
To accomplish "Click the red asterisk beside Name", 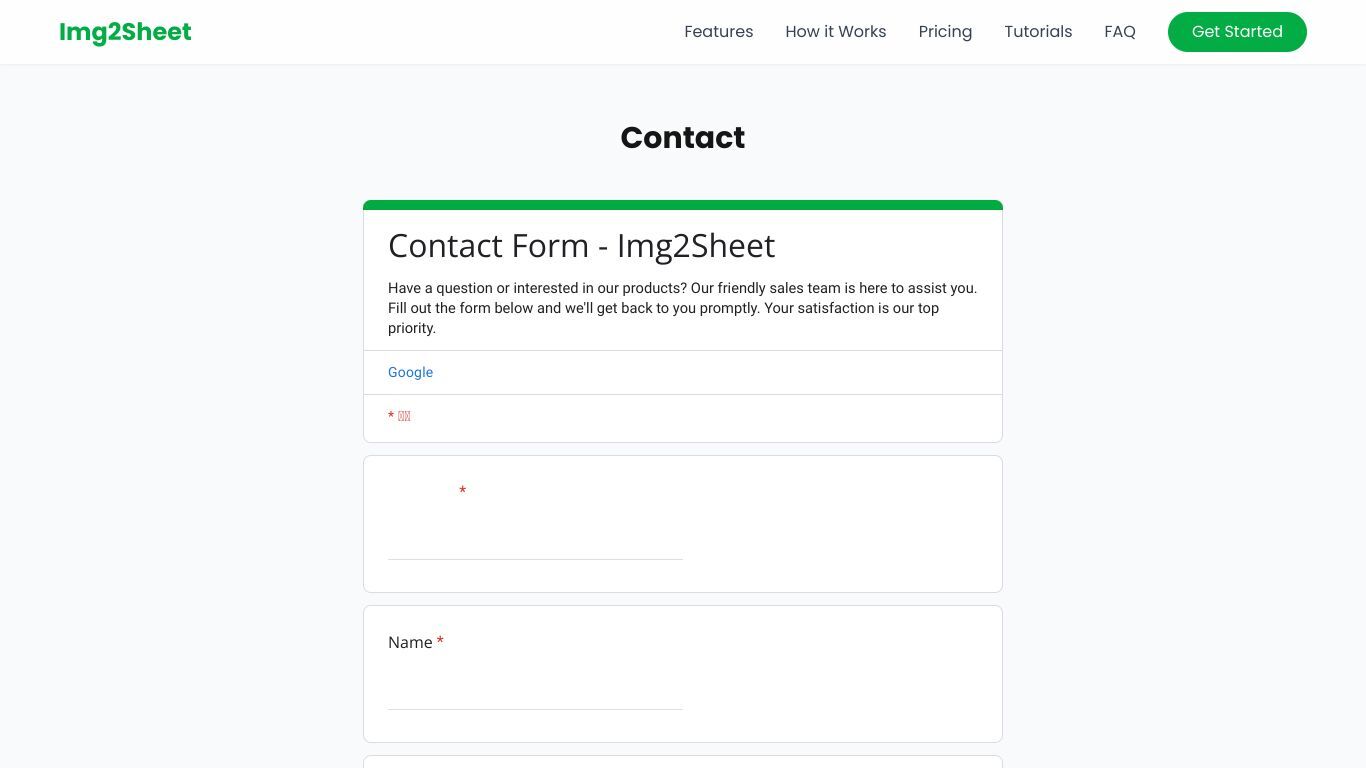I will click(440, 641).
